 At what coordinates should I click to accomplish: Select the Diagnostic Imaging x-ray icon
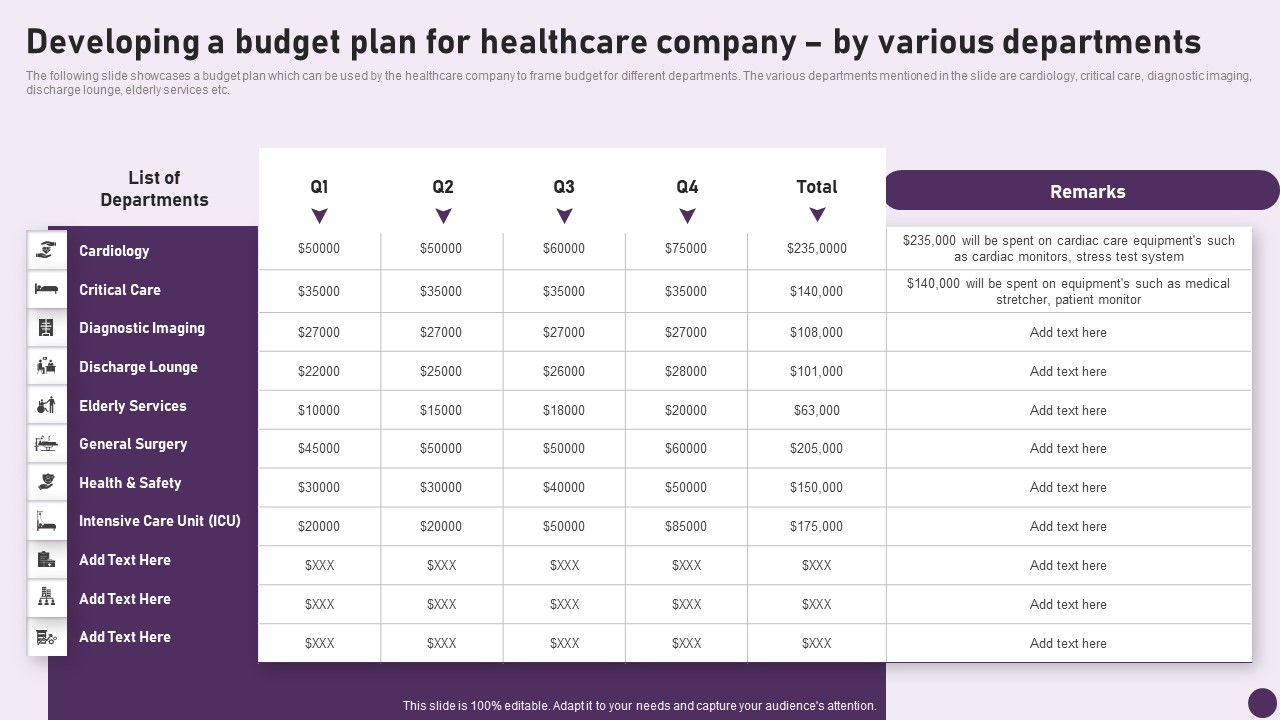[x=46, y=328]
